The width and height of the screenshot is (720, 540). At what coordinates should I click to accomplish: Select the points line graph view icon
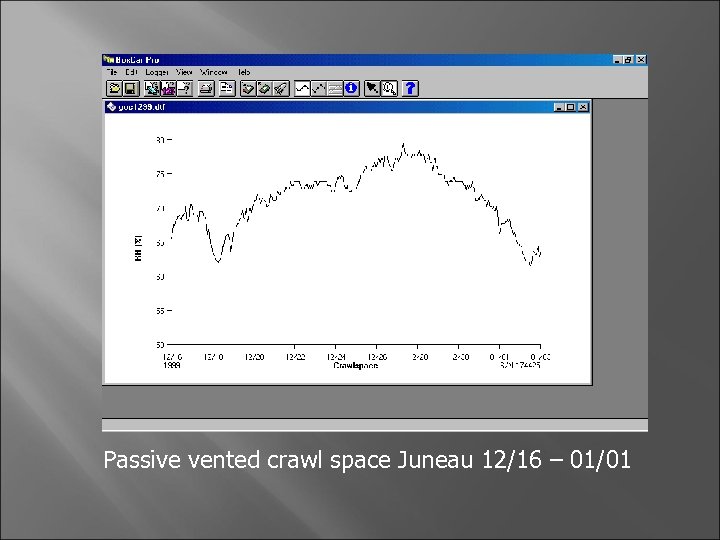pyautogui.click(x=319, y=88)
